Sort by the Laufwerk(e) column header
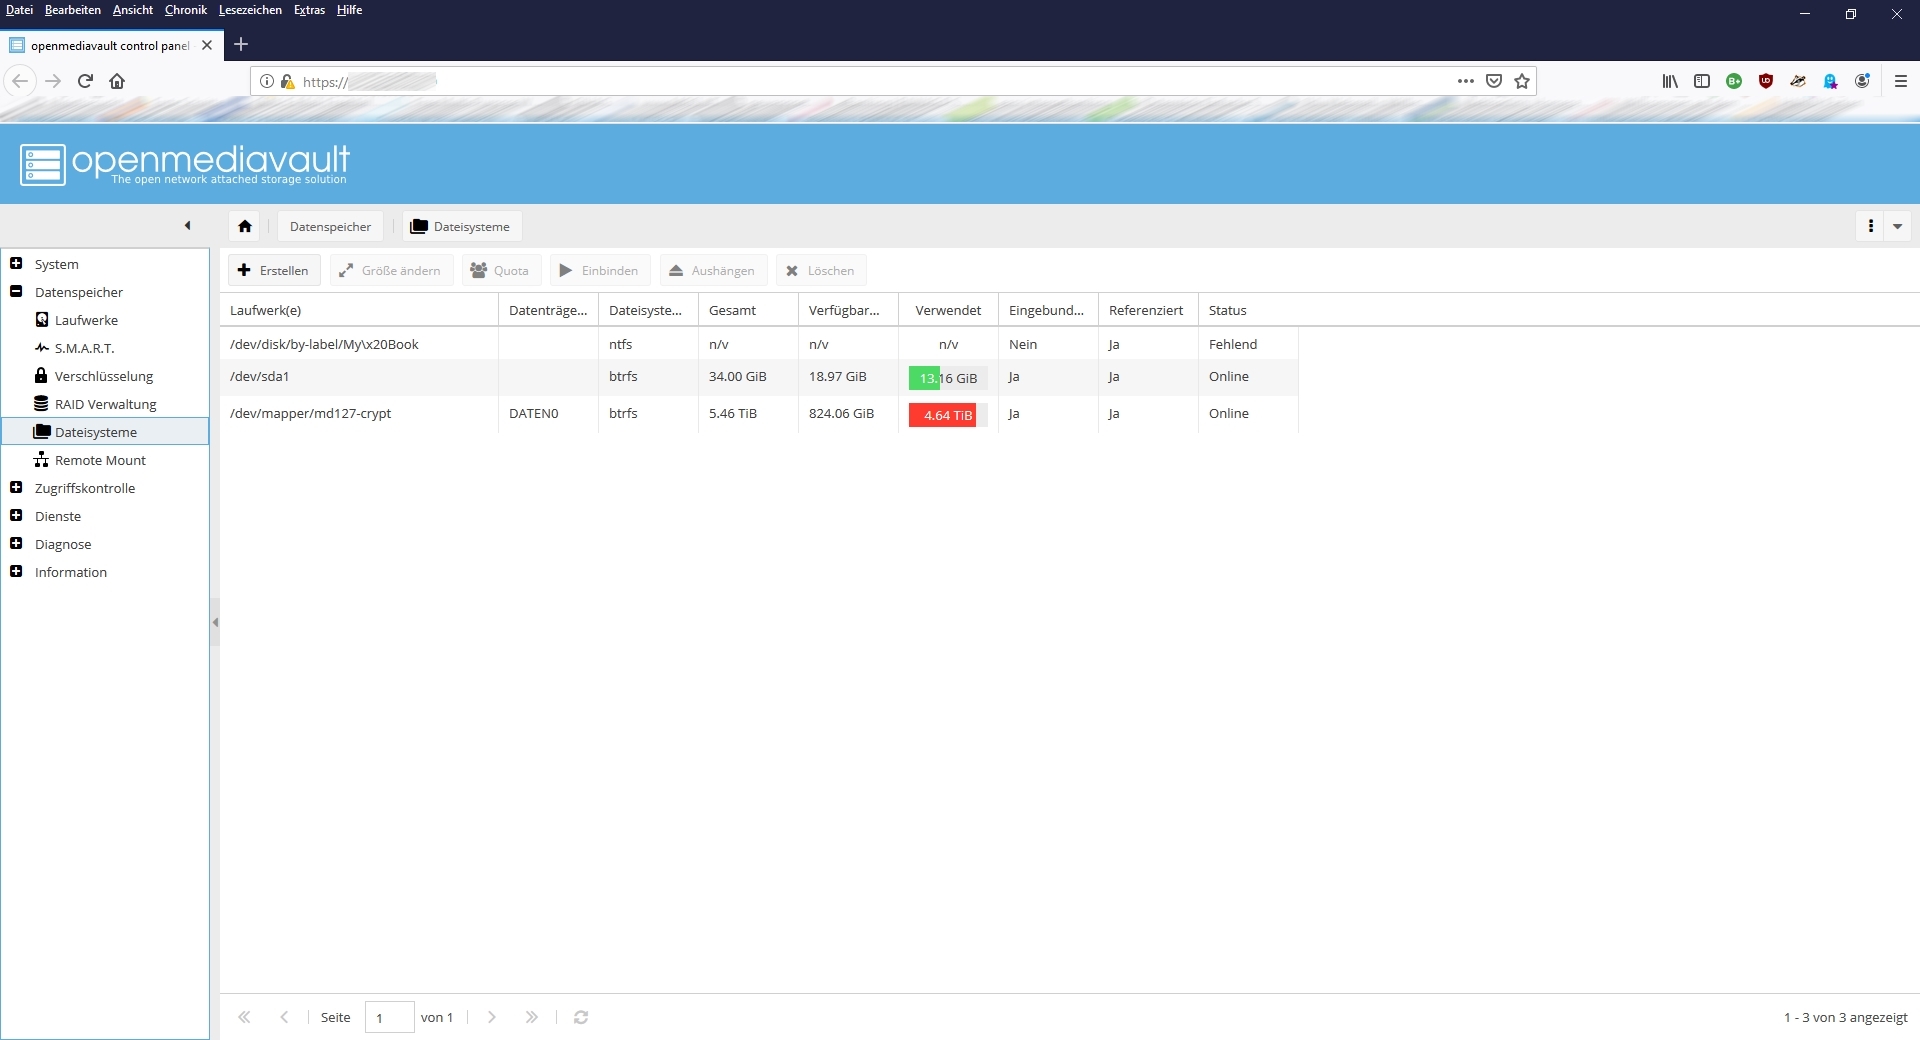Viewport: 1920px width, 1040px height. coord(359,310)
